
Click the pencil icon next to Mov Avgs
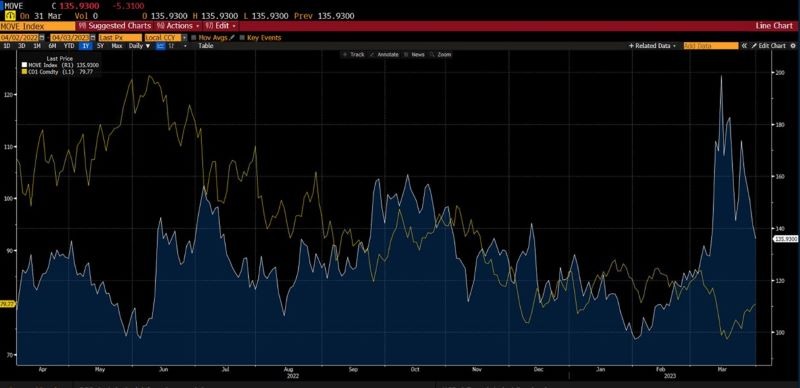[x=232, y=37]
